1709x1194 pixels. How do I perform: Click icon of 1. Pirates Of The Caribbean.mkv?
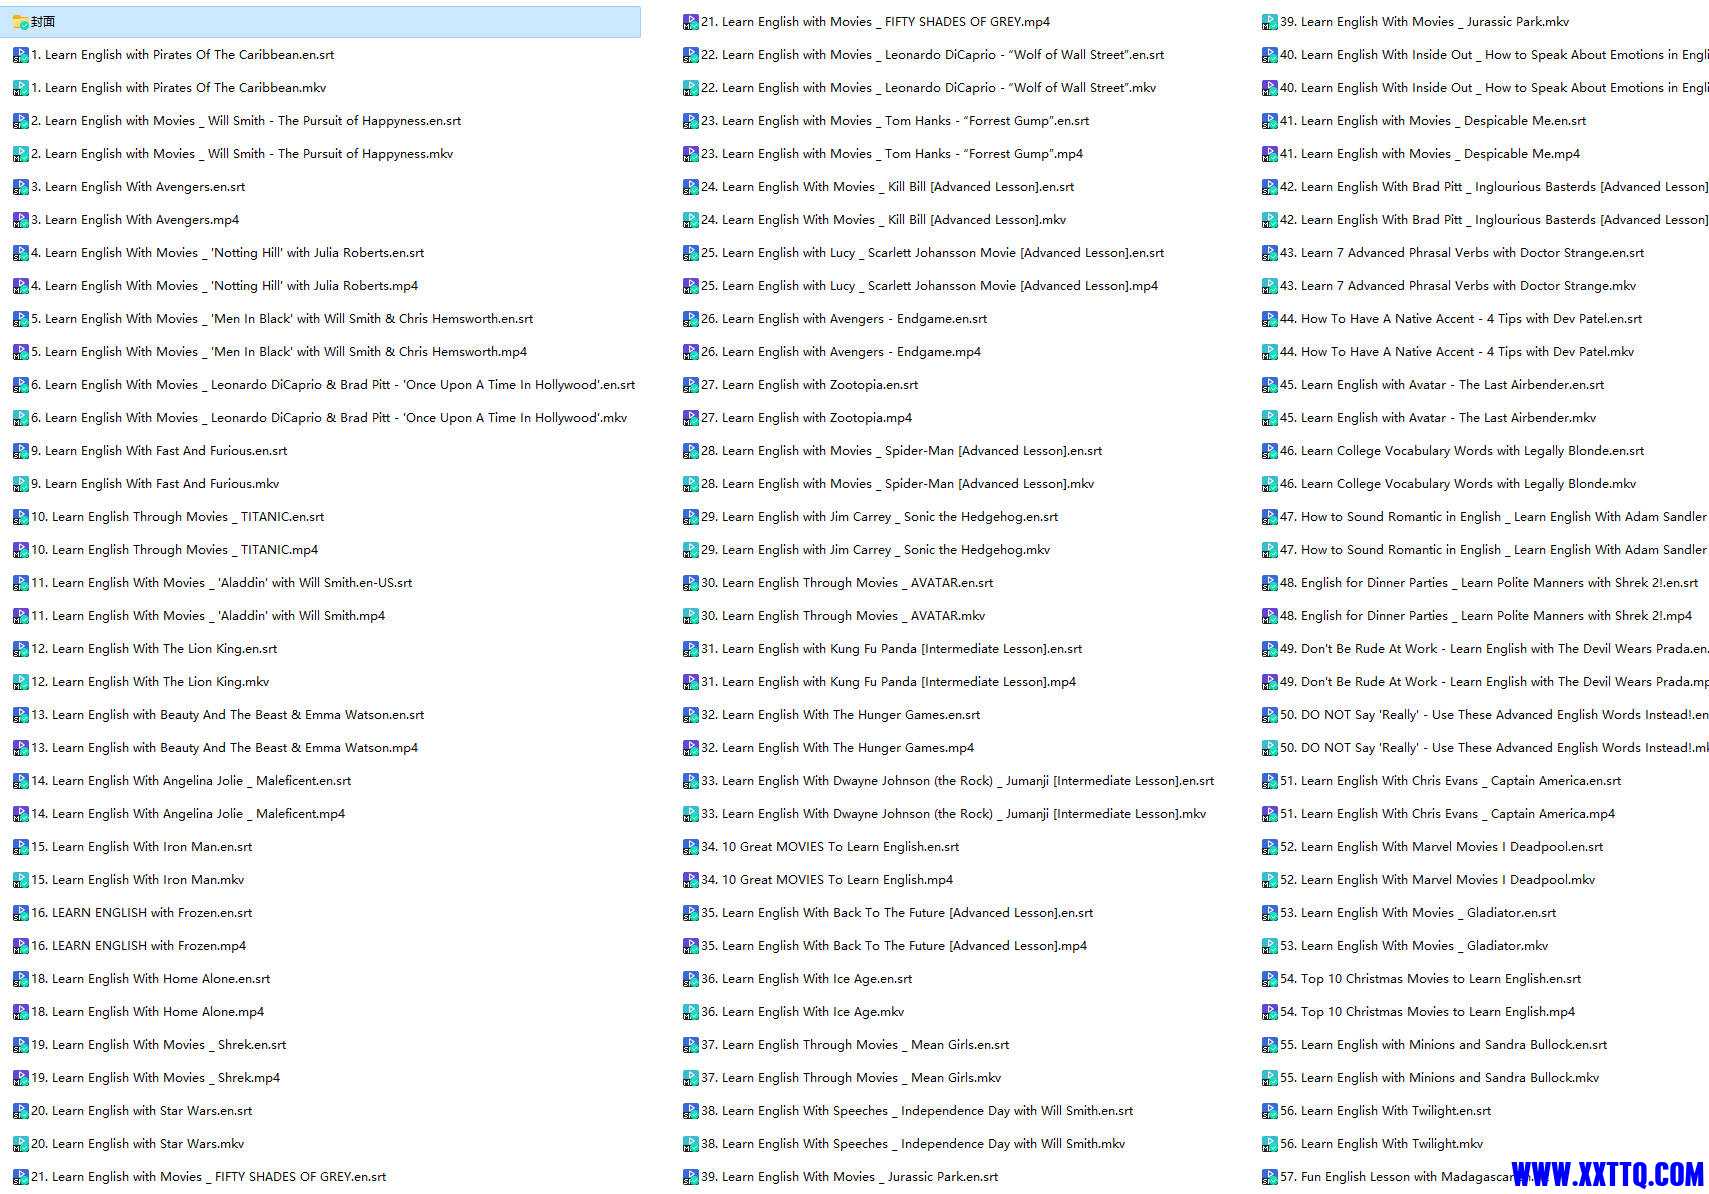(20, 87)
